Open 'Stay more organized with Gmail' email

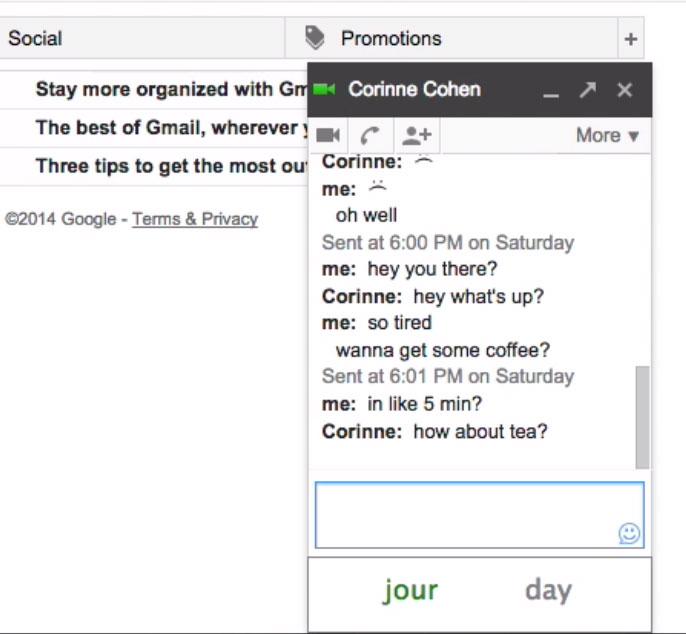154,90
